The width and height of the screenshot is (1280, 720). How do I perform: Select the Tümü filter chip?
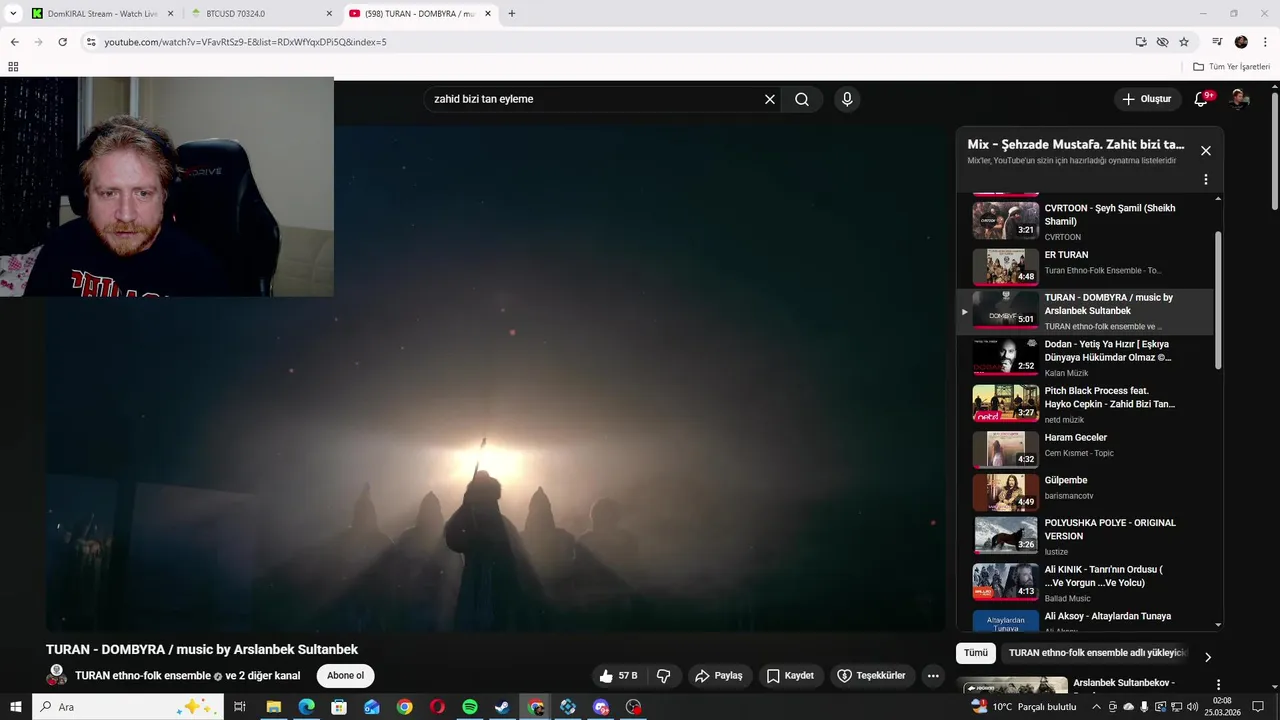click(x=976, y=653)
